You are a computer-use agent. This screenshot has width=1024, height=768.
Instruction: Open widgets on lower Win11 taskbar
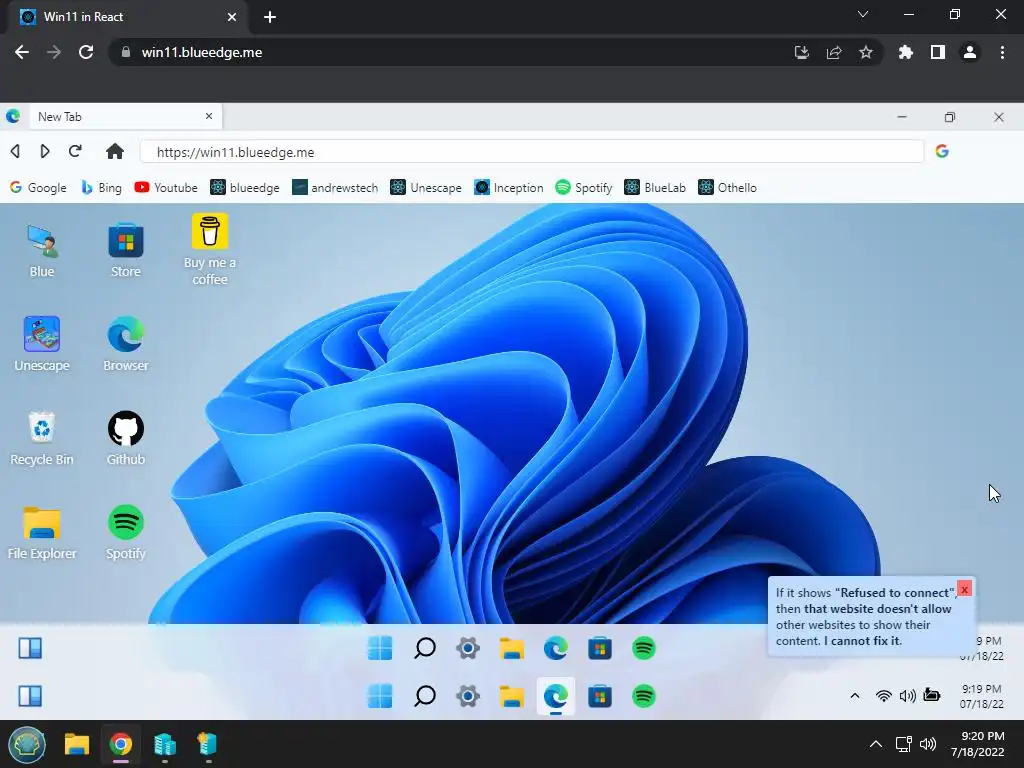click(x=30, y=696)
